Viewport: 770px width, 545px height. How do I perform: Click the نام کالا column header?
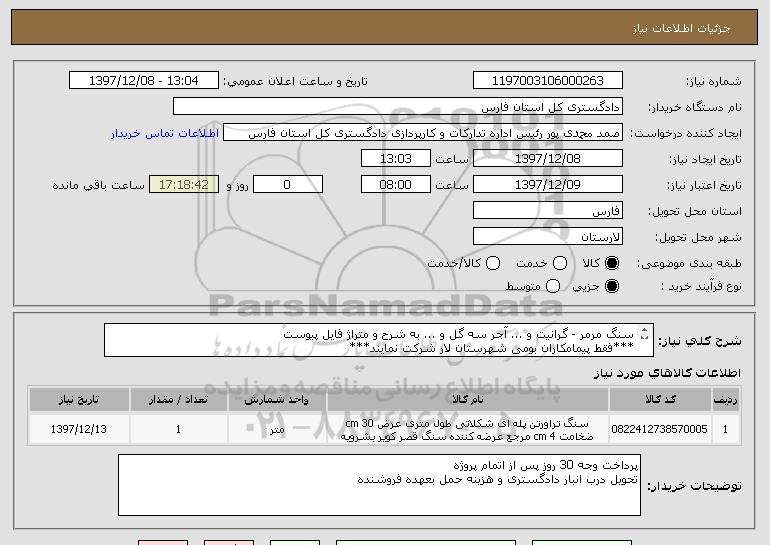(x=468, y=400)
